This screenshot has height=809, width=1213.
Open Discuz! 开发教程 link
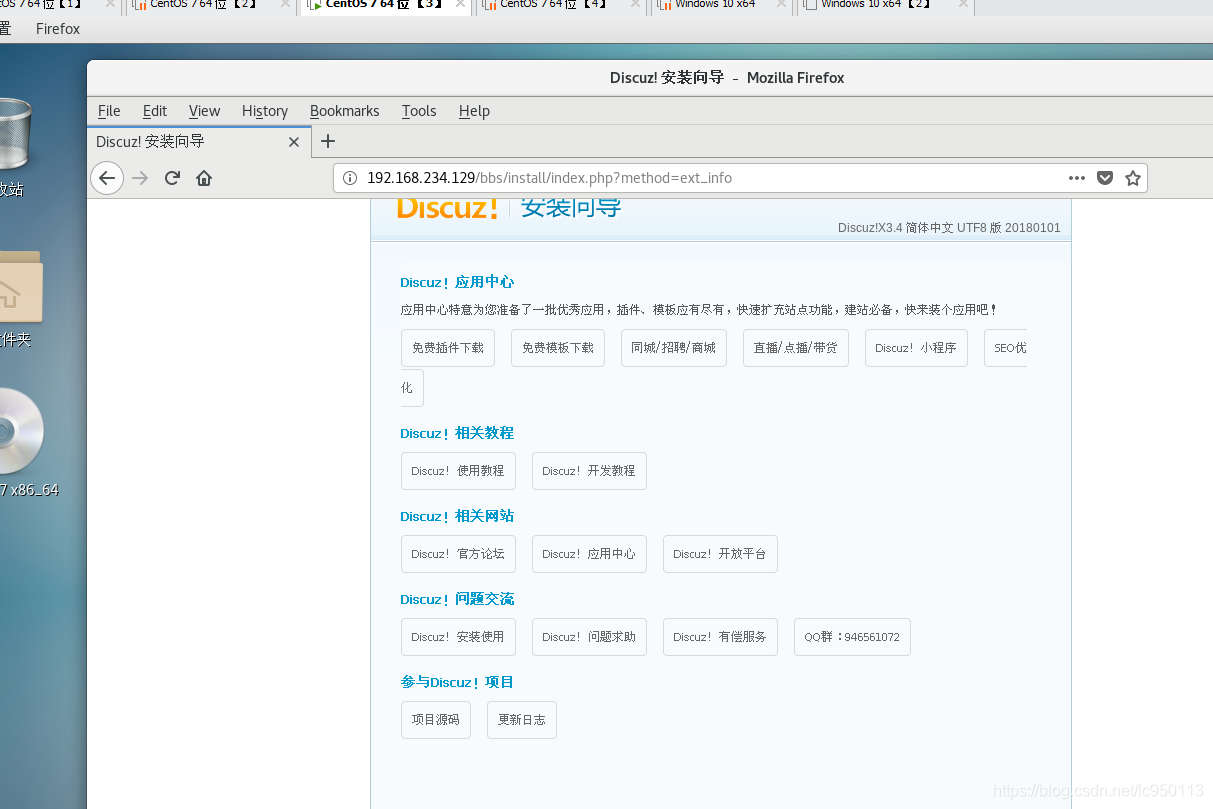tap(589, 471)
